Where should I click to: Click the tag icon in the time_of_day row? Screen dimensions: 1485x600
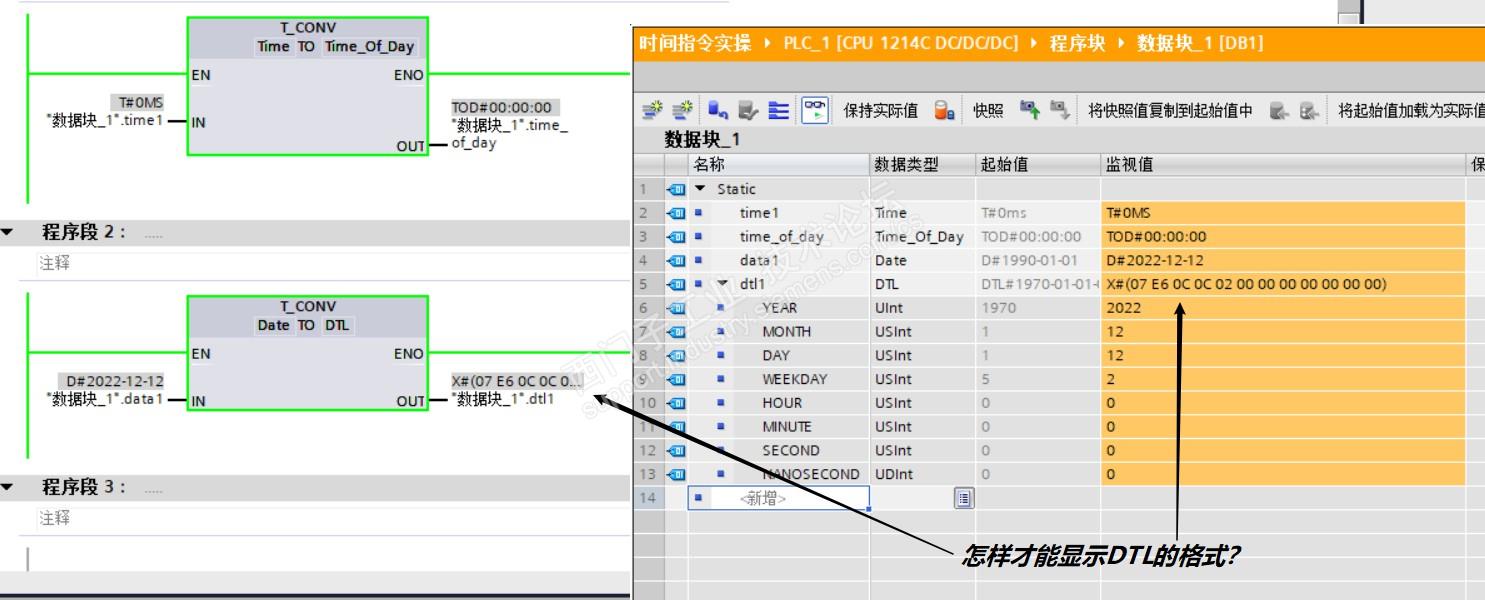click(675, 236)
